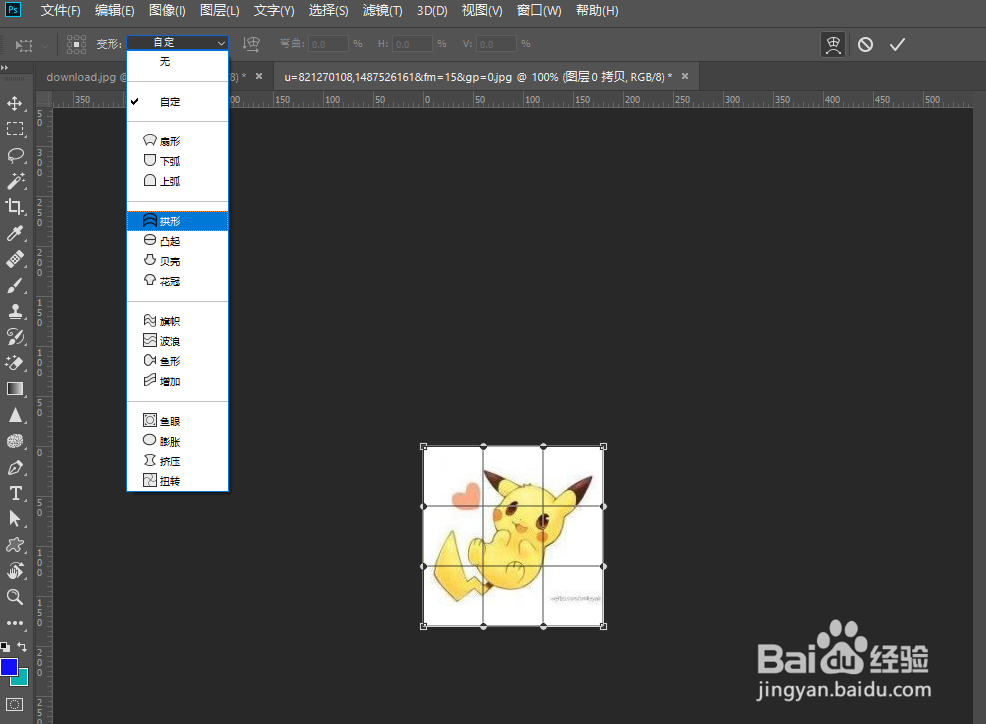The width and height of the screenshot is (986, 724).
Task: Click the Photoshop logo icon
Action: pos(13,10)
